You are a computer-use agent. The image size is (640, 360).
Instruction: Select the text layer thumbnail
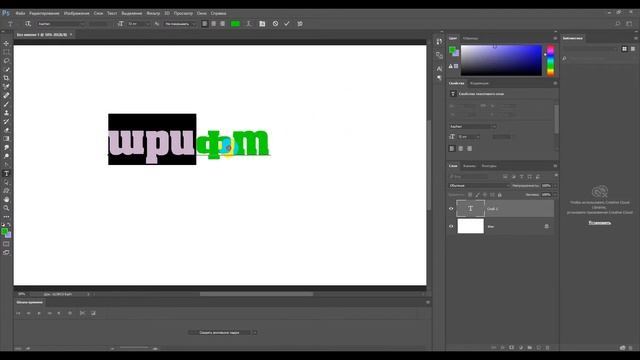pos(470,209)
